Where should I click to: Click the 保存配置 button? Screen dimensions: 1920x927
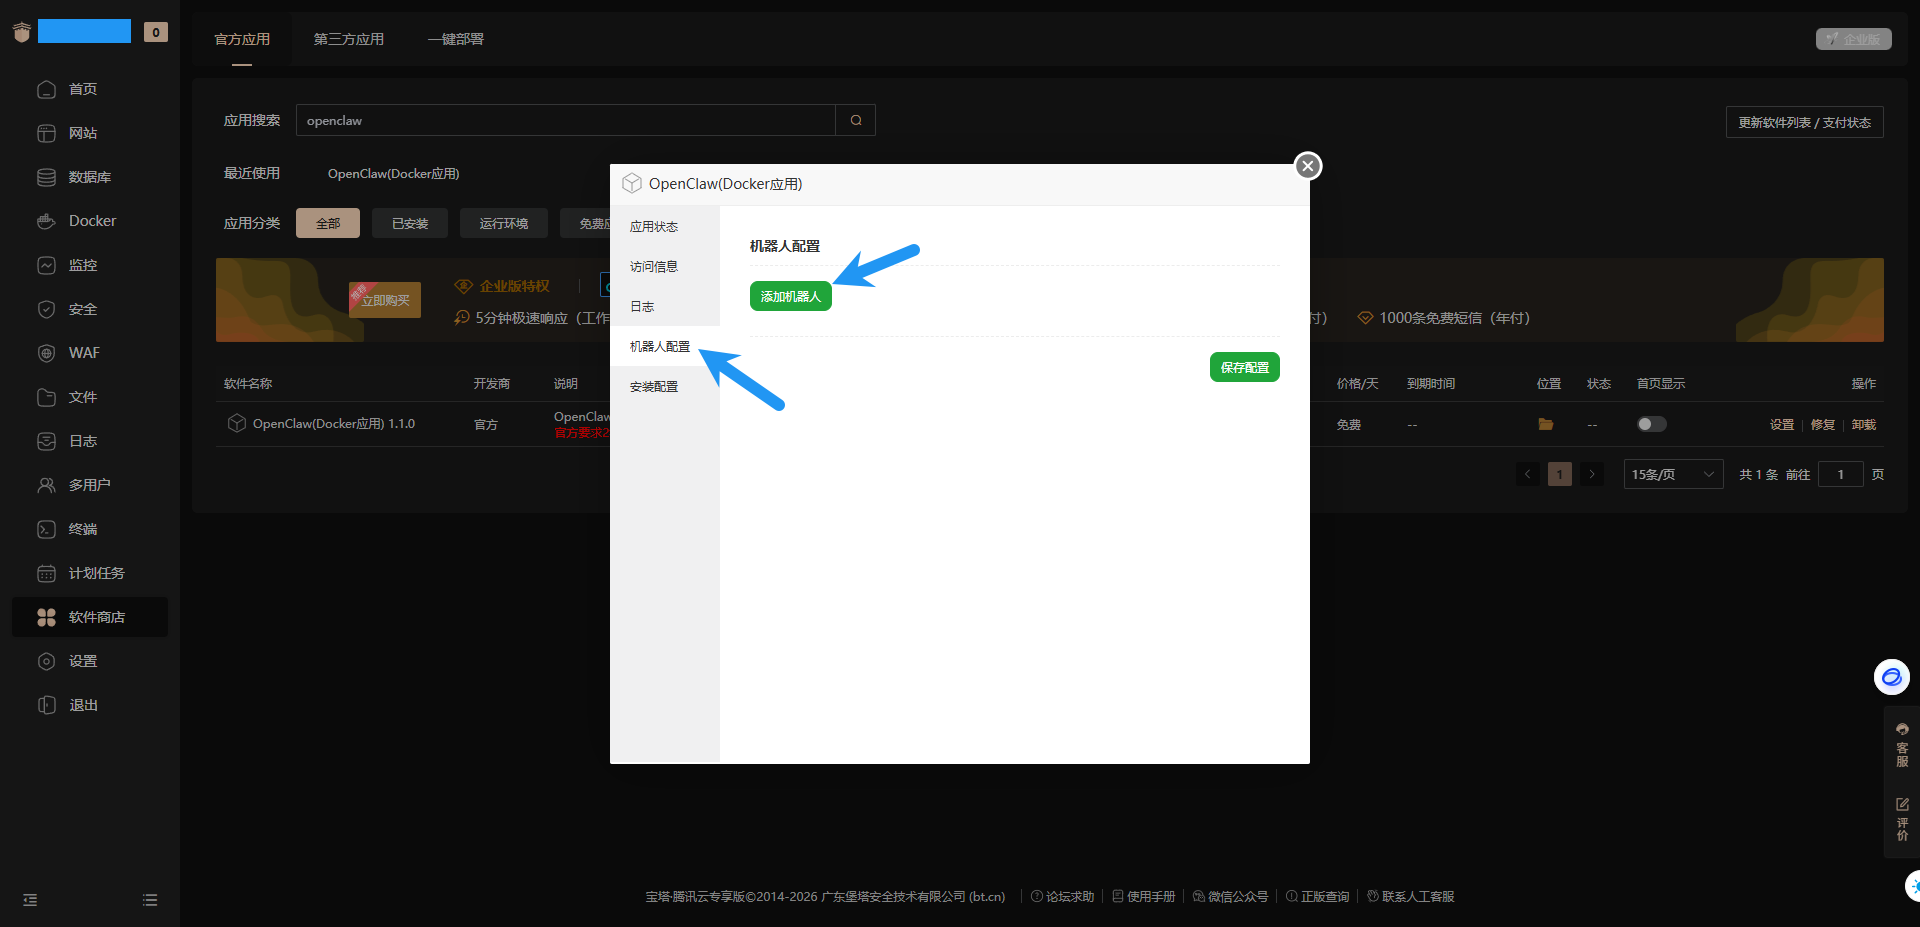click(x=1244, y=368)
